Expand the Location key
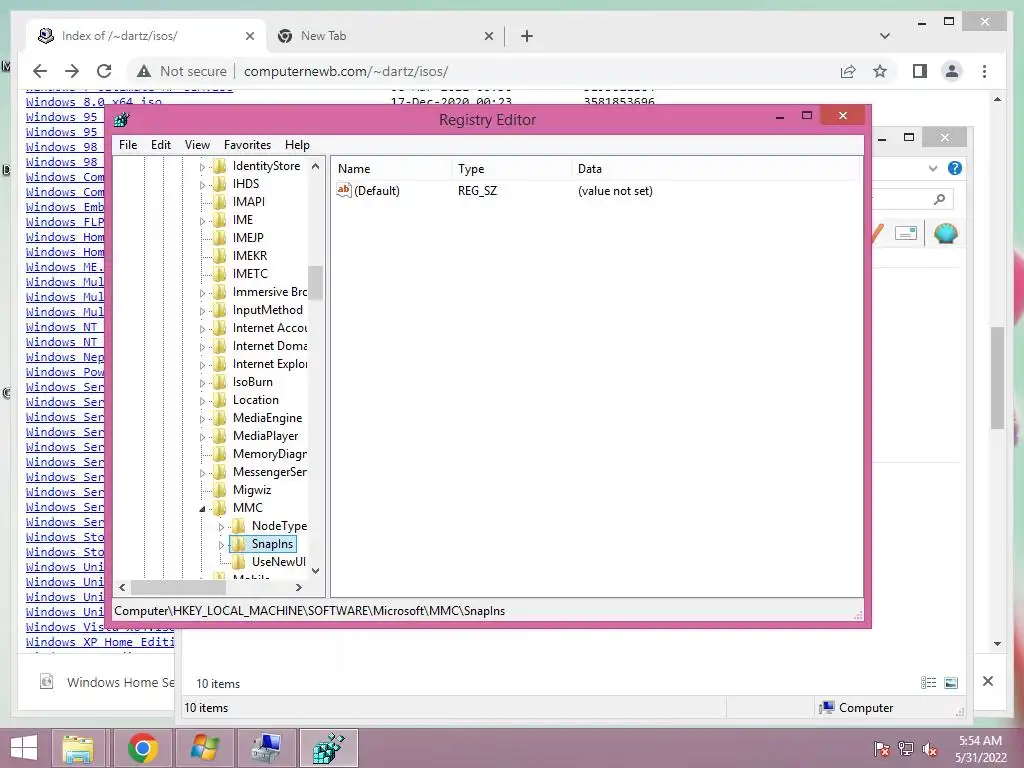This screenshot has height=768, width=1024. click(x=202, y=401)
